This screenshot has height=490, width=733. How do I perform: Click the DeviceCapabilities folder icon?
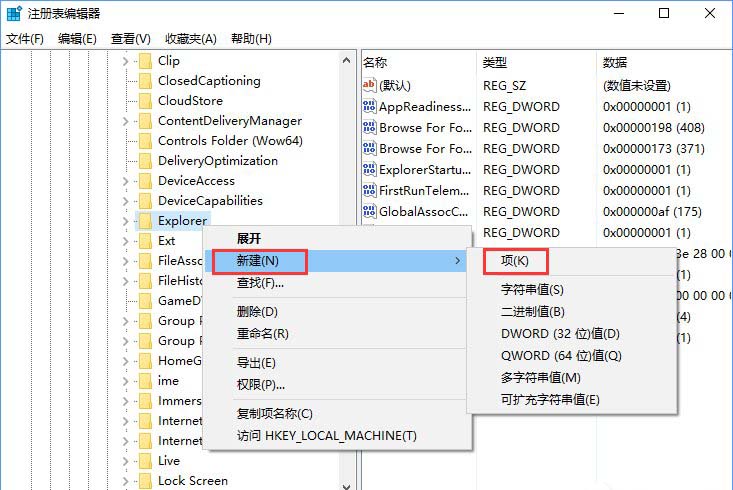click(146, 201)
